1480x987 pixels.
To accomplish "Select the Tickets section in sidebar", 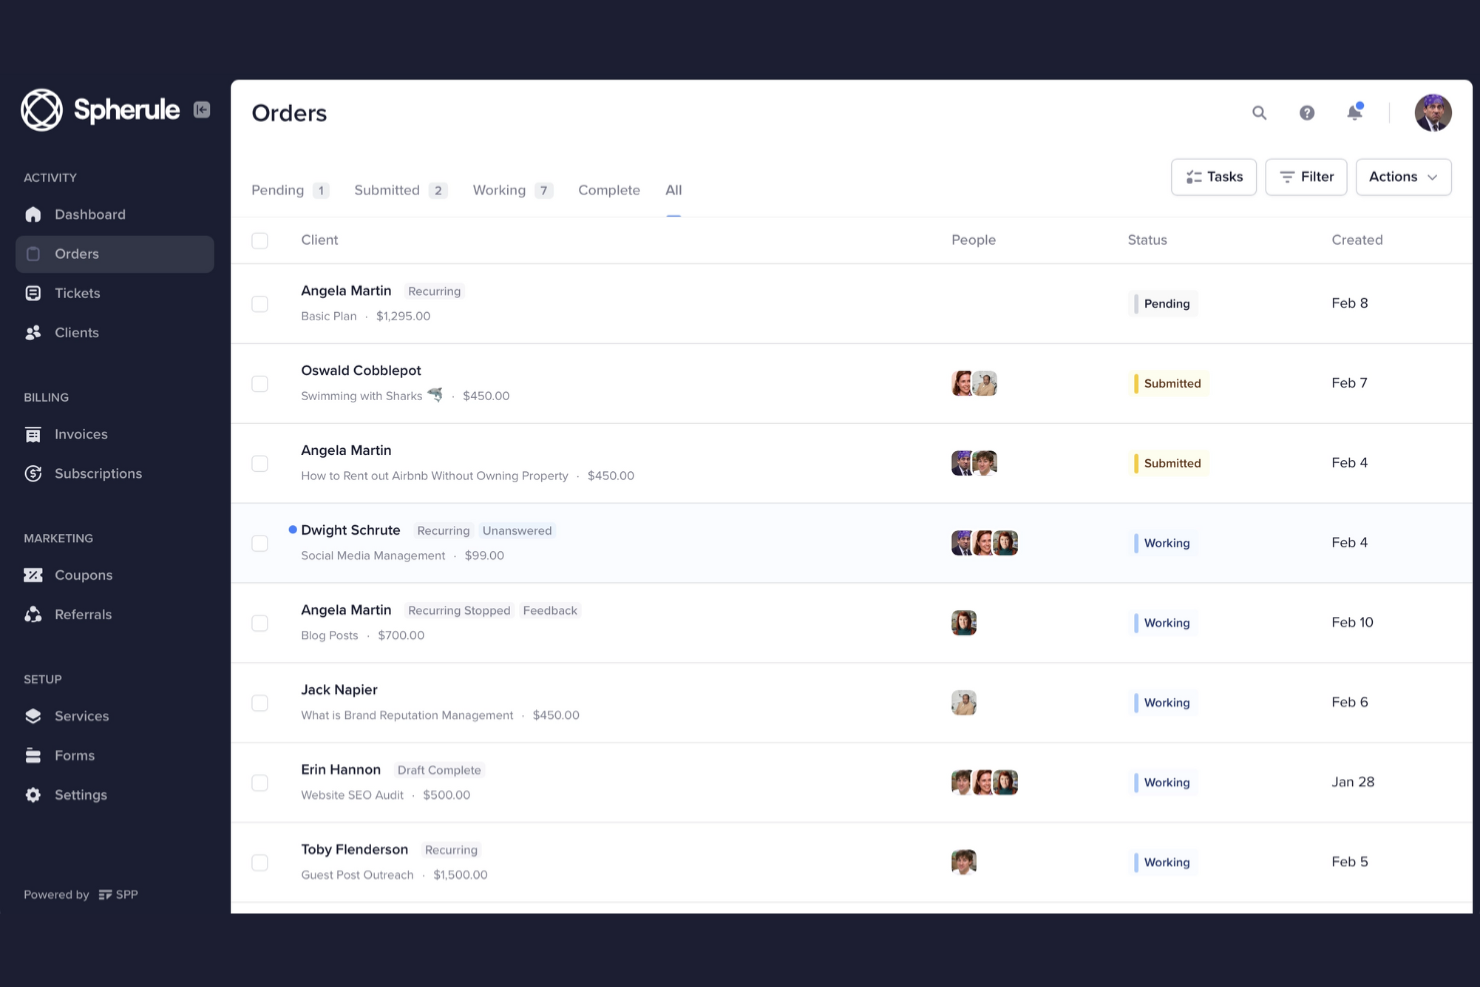I will (77, 293).
